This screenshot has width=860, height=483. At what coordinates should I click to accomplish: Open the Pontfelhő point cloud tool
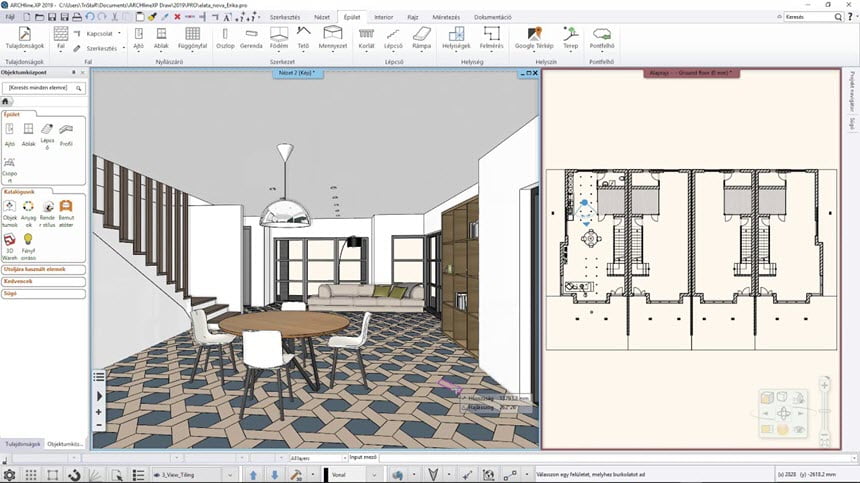[x=602, y=38]
